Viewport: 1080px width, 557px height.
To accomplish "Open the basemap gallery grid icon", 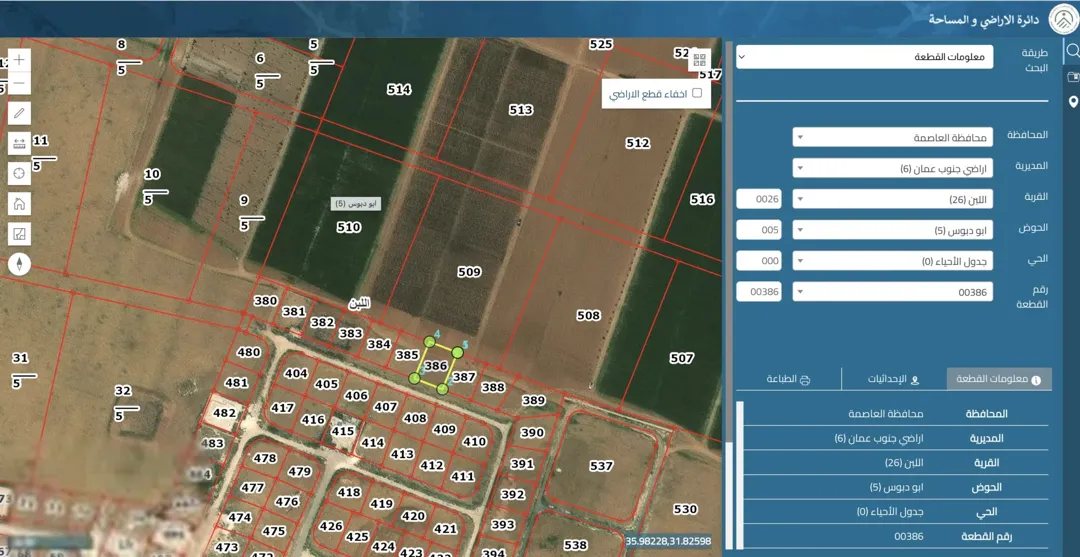I will (700, 60).
